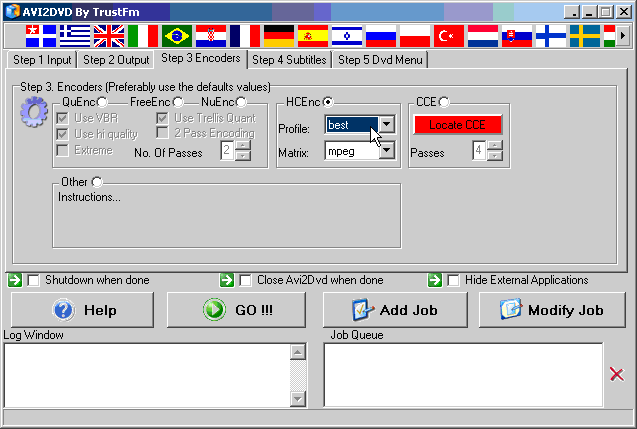
Task: Click the Use Trellis Quant checkbox
Action: [x=162, y=118]
